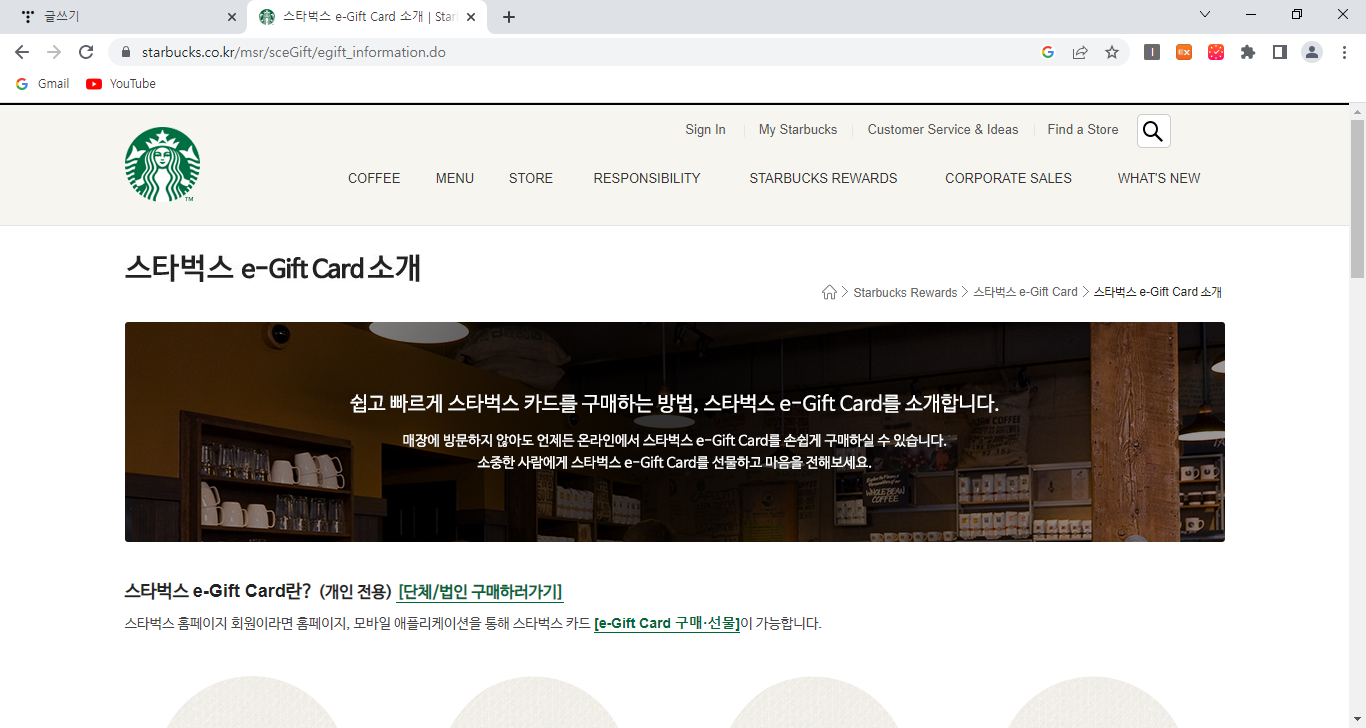
Task: Click the store interior banner image
Action: [675, 432]
